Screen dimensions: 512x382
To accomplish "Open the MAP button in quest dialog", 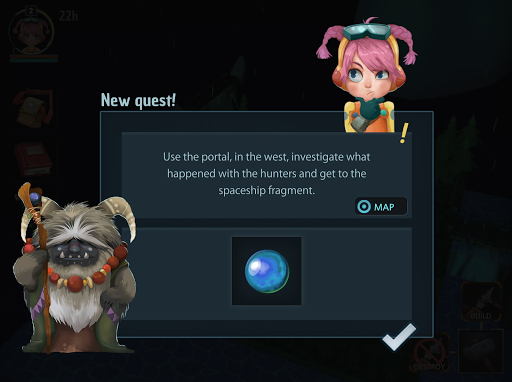I will [381, 207].
